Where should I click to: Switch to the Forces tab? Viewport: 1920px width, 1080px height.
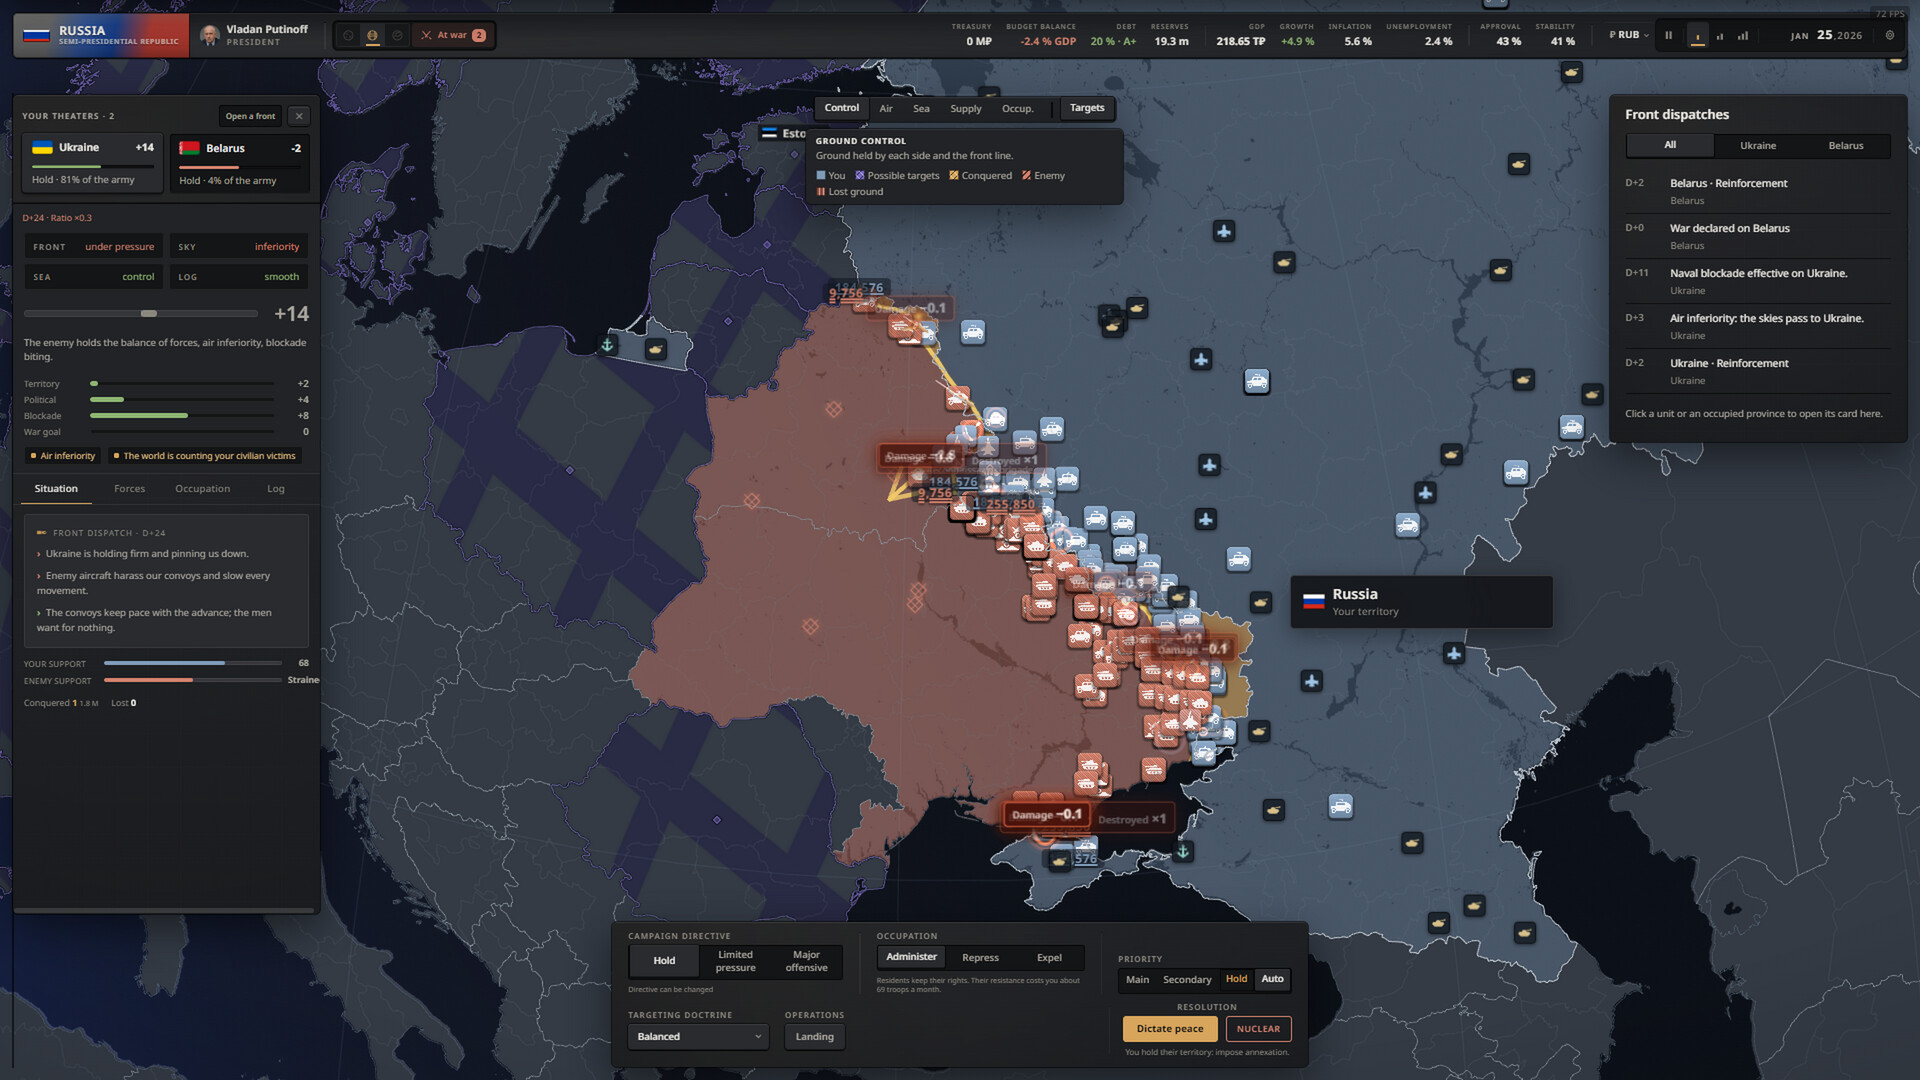129,489
